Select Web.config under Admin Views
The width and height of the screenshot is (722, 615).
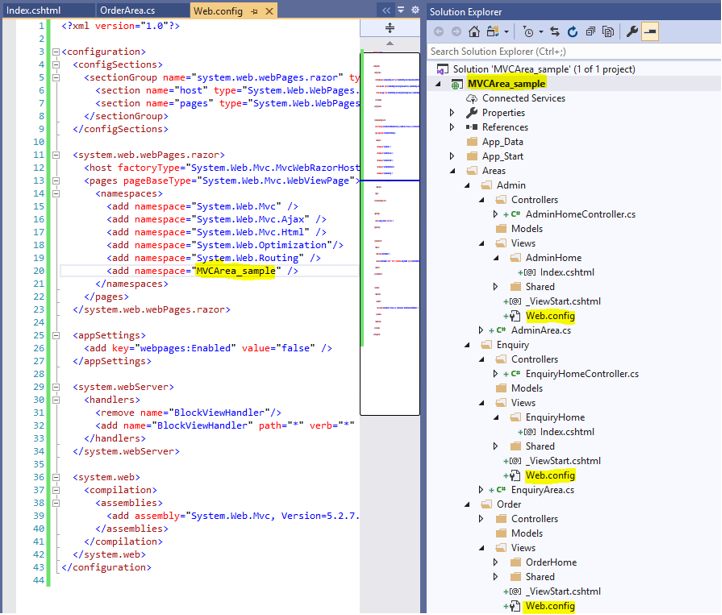click(550, 316)
